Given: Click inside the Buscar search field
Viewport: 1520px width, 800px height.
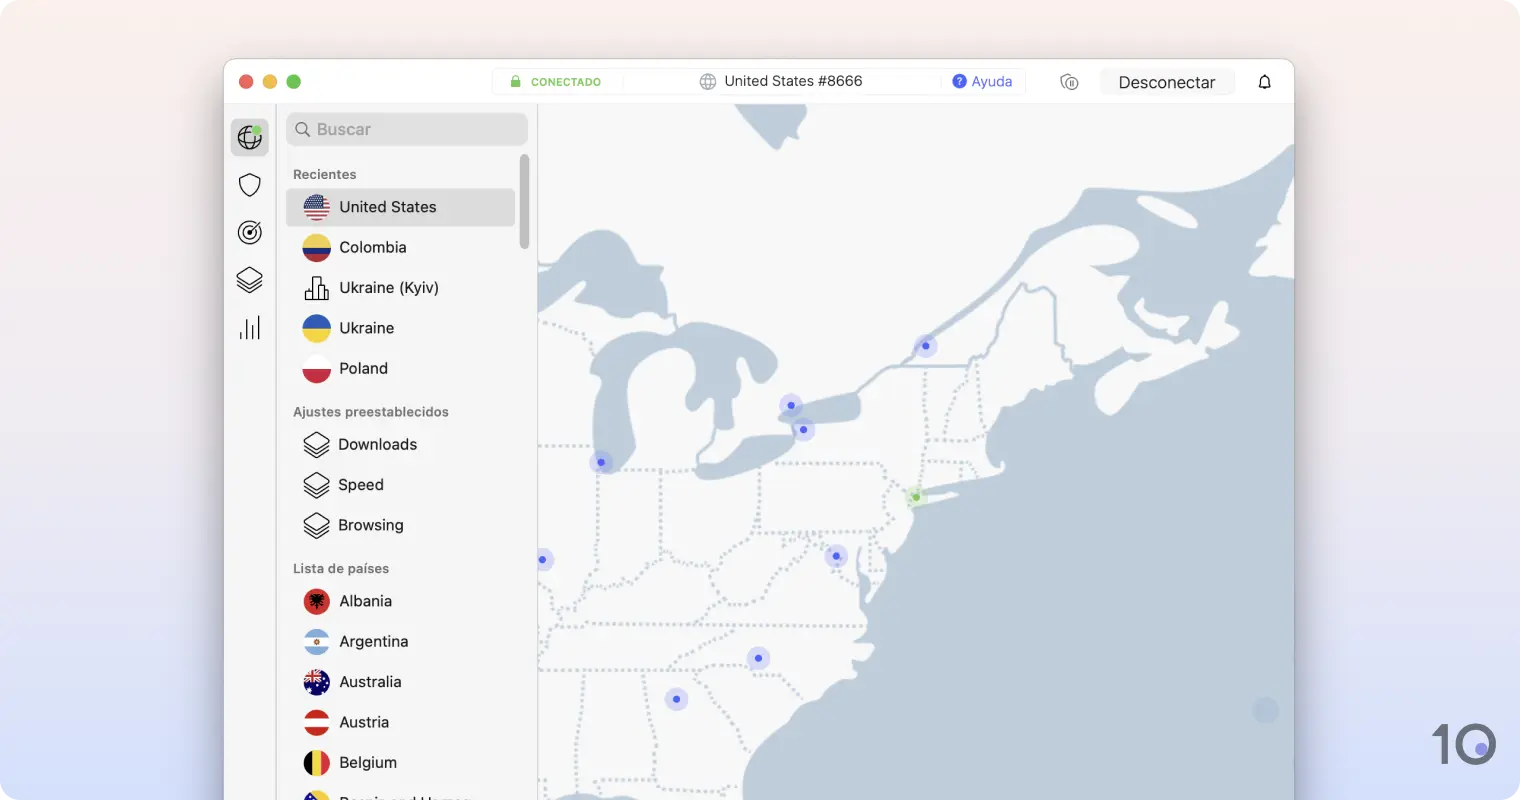Looking at the screenshot, I should click(406, 129).
